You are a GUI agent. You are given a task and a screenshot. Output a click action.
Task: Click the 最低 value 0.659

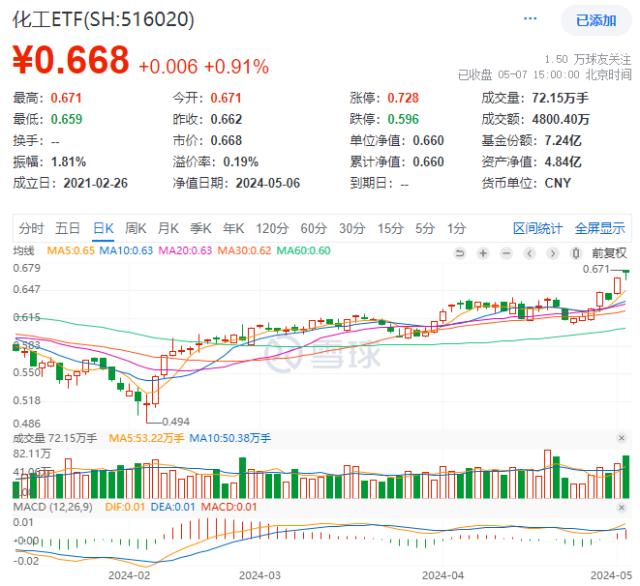pyautogui.click(x=67, y=120)
